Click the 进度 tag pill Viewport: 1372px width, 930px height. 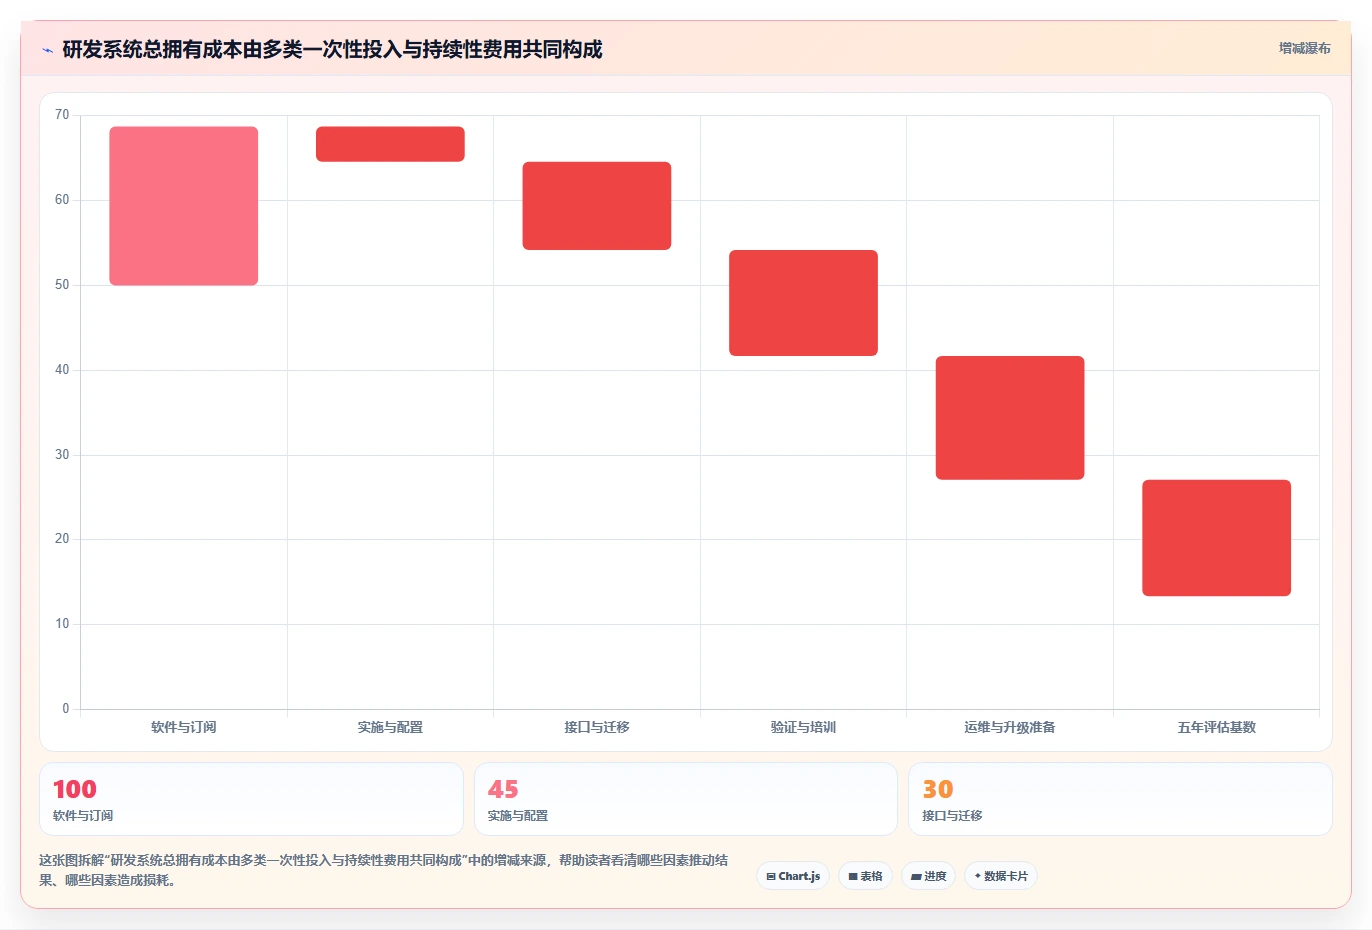pos(928,876)
